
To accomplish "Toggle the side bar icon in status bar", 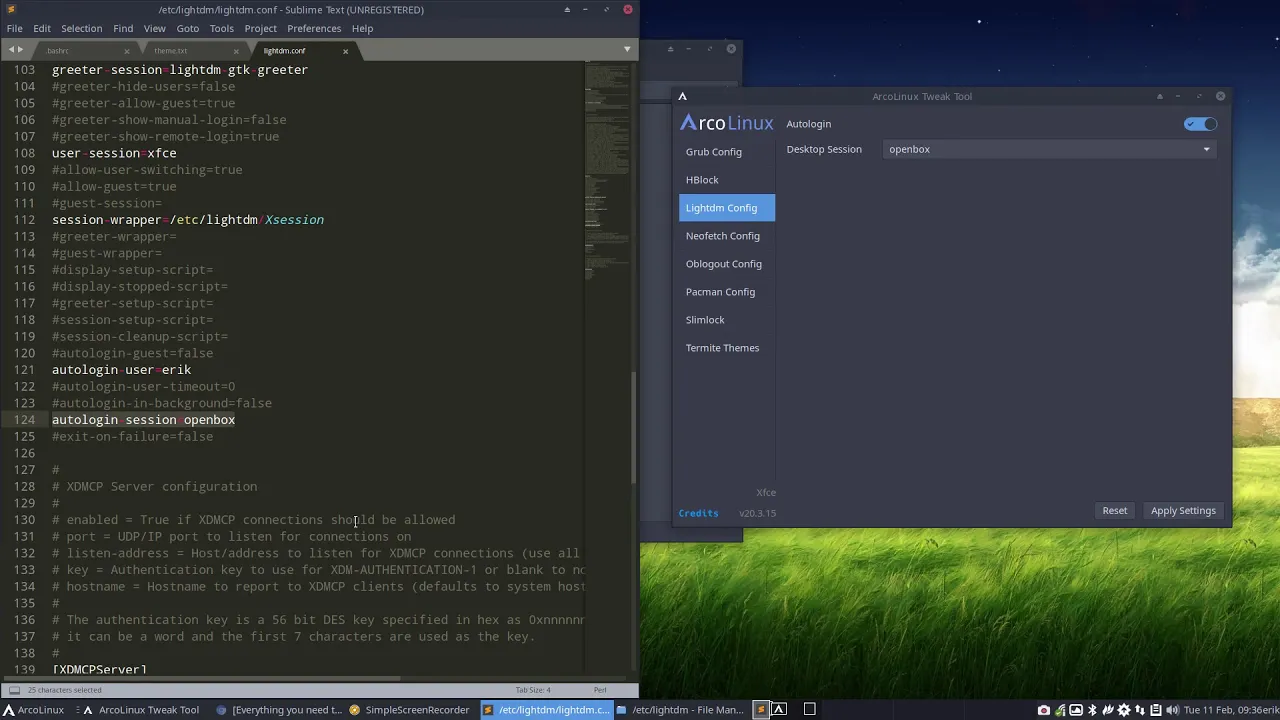I will point(14,690).
